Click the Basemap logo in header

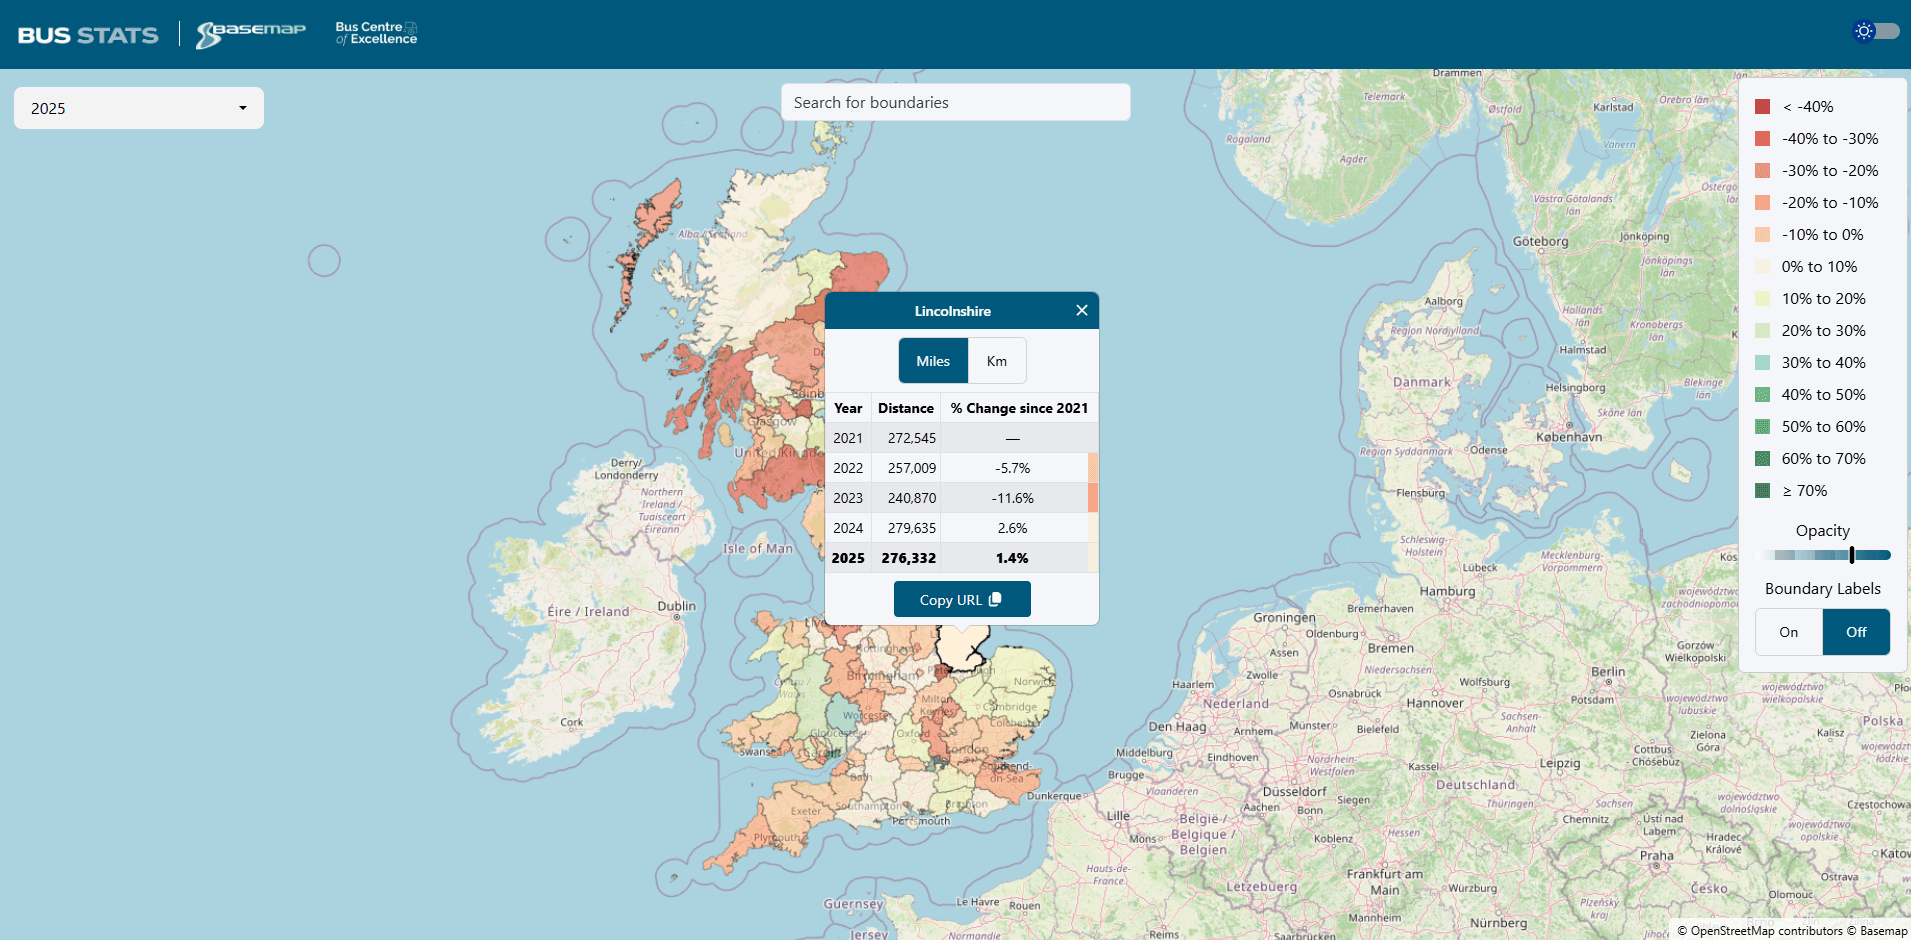tap(250, 34)
